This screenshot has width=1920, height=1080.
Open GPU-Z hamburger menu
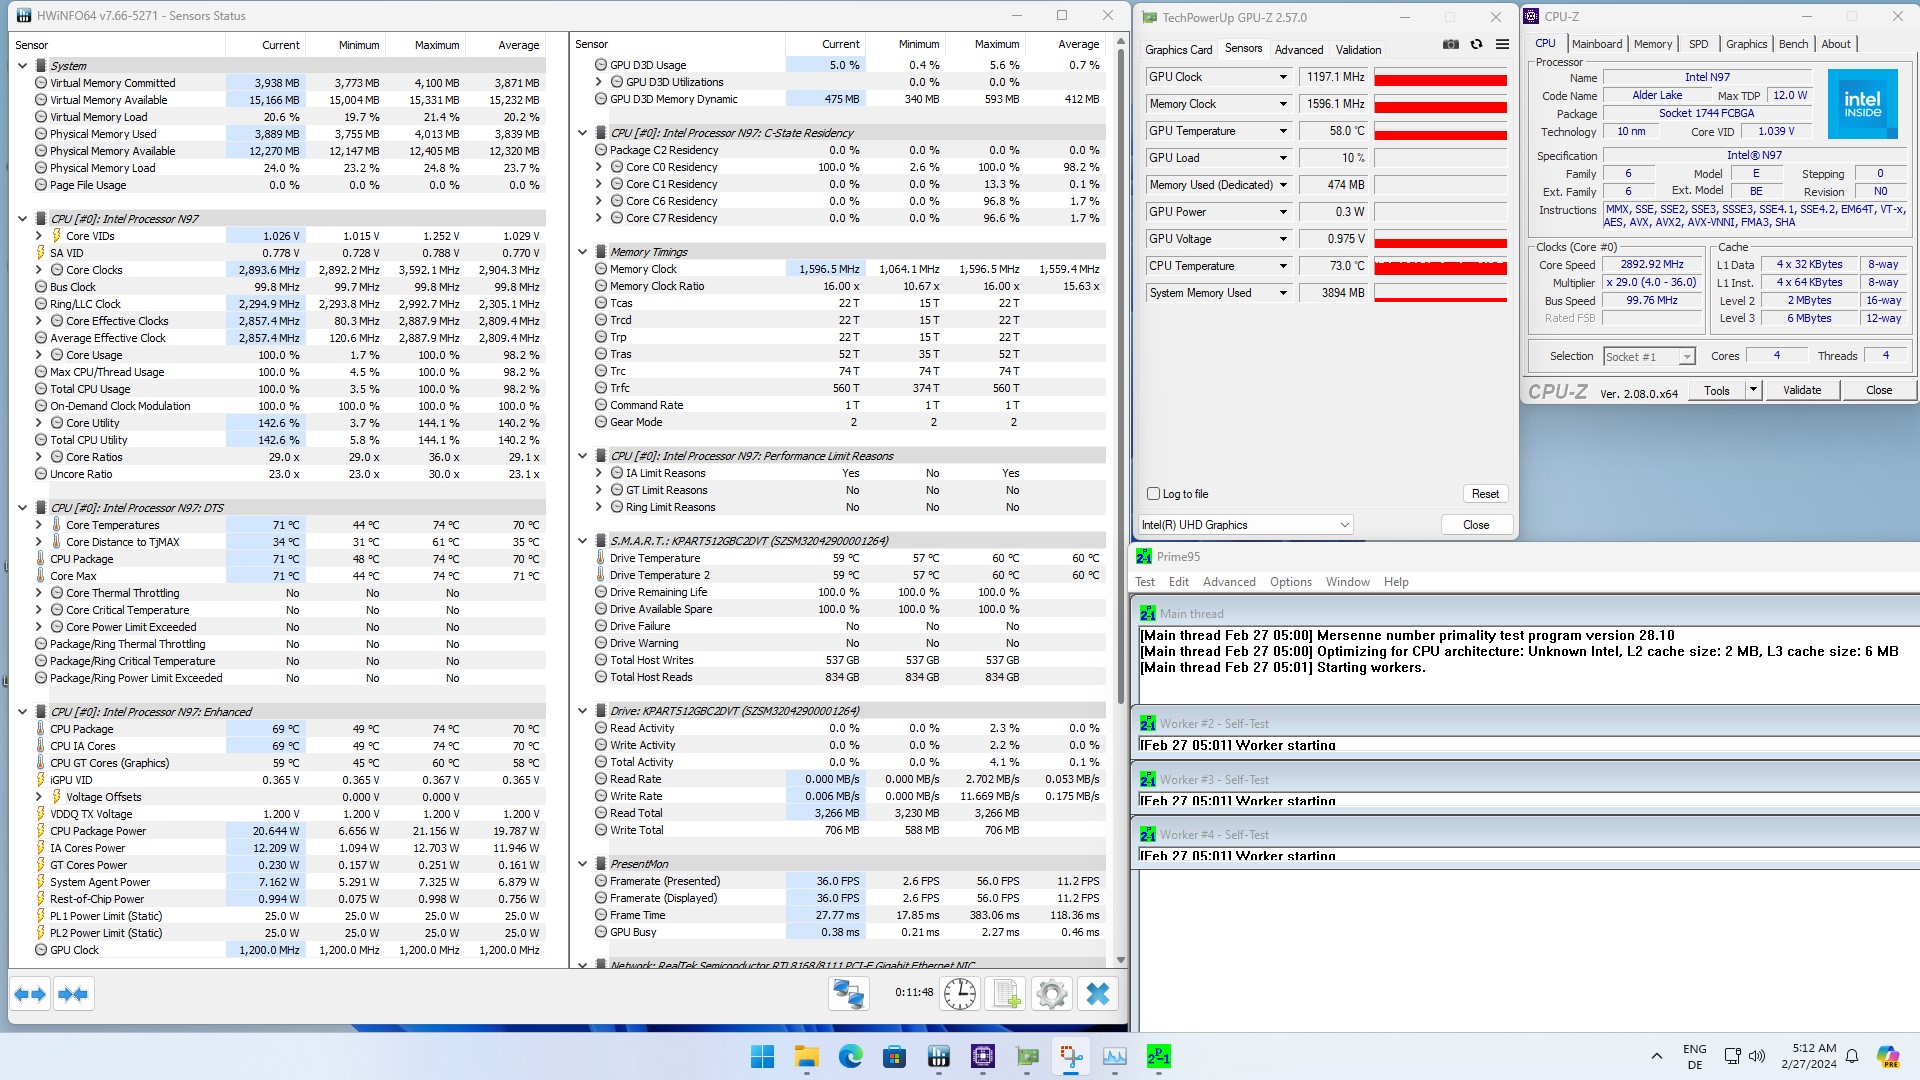tap(1502, 45)
